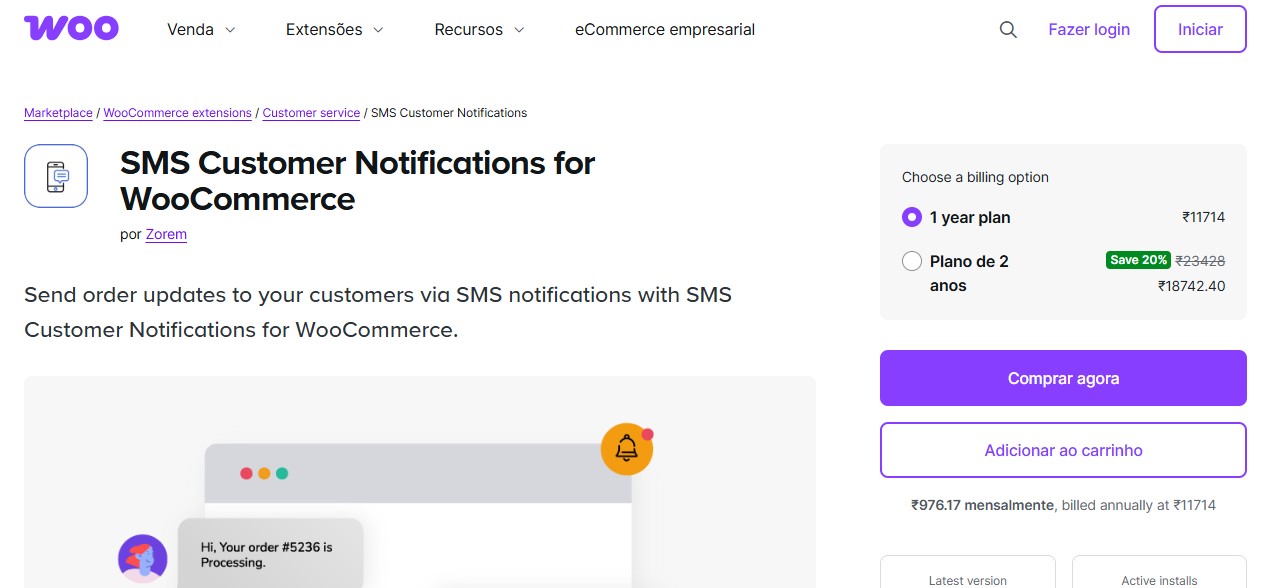Screen dimensions: 1277x588
Task: Open the Extensões dropdown
Action: tap(334, 30)
